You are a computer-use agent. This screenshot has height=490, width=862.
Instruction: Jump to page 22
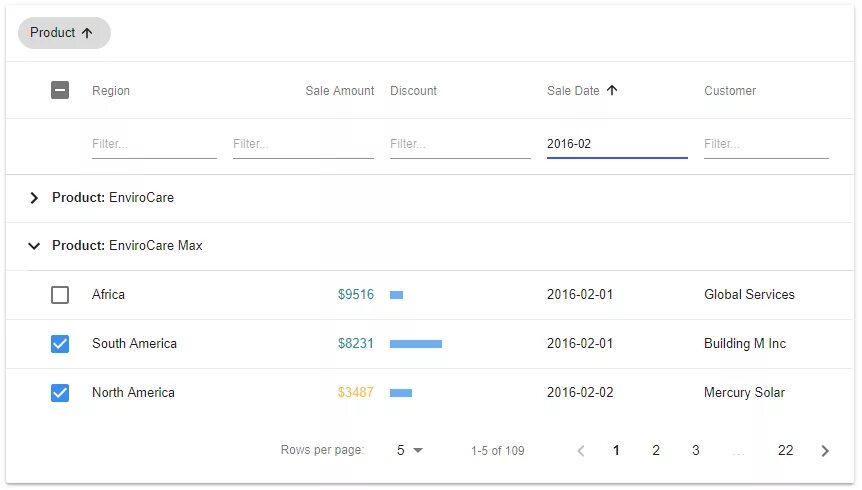click(785, 451)
